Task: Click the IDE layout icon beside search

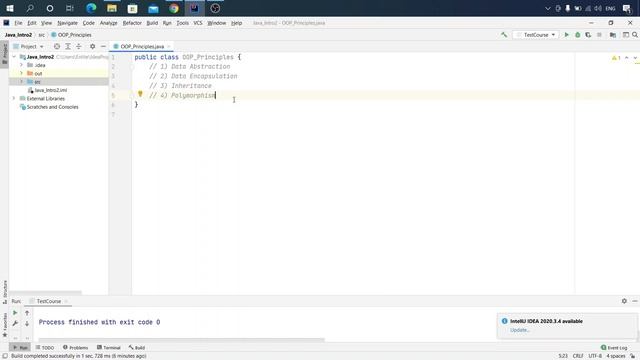Action: (x=626, y=35)
